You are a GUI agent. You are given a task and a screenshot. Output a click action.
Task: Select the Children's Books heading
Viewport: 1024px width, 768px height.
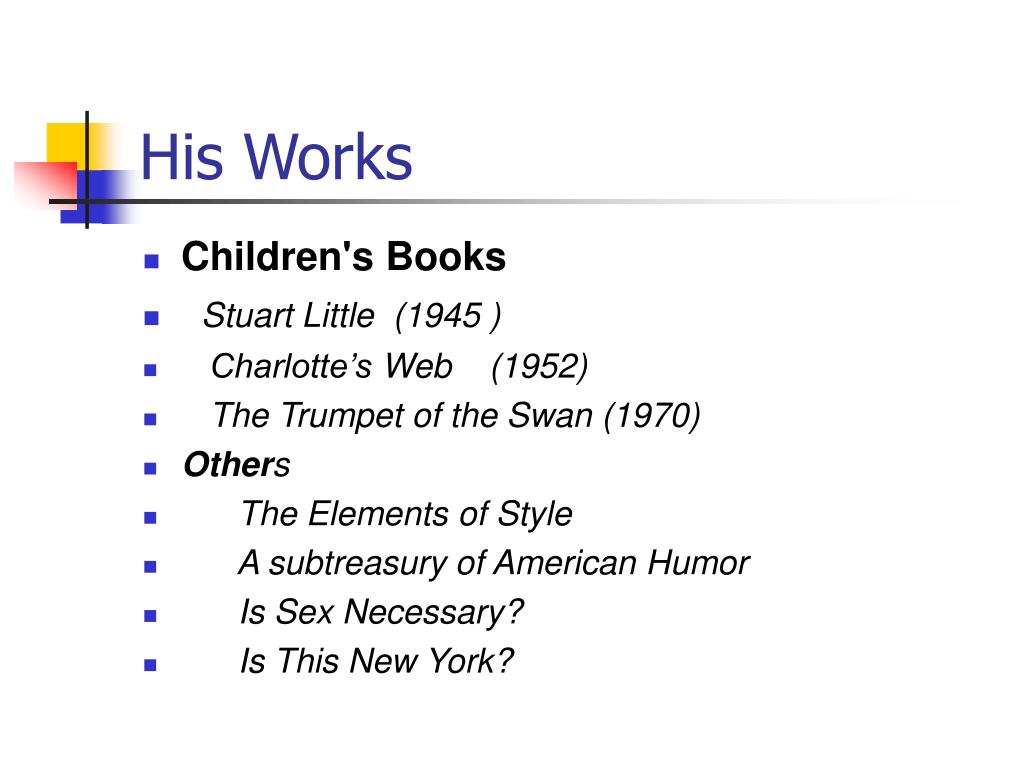[x=344, y=256]
